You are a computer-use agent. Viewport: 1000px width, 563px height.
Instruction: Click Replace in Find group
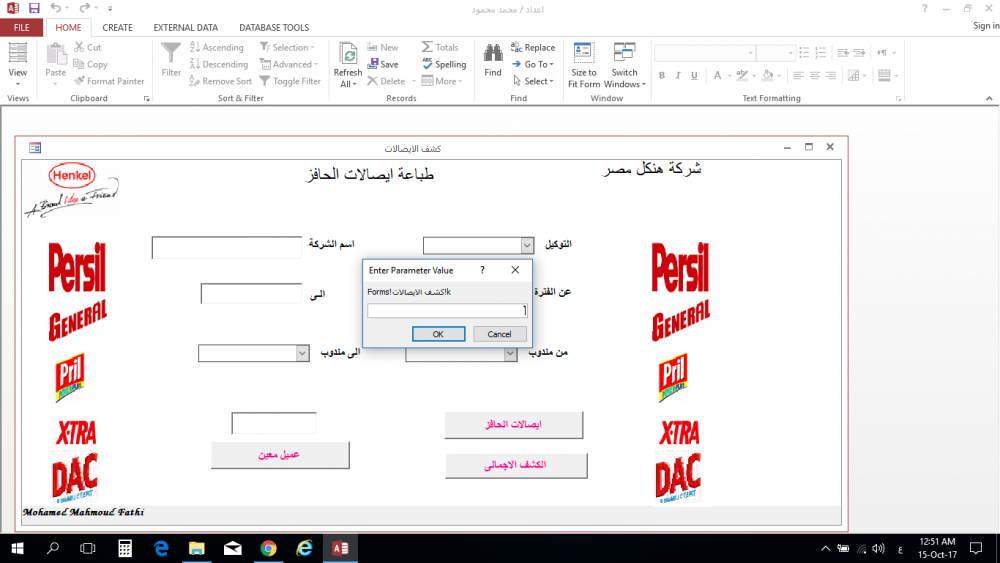click(x=533, y=47)
